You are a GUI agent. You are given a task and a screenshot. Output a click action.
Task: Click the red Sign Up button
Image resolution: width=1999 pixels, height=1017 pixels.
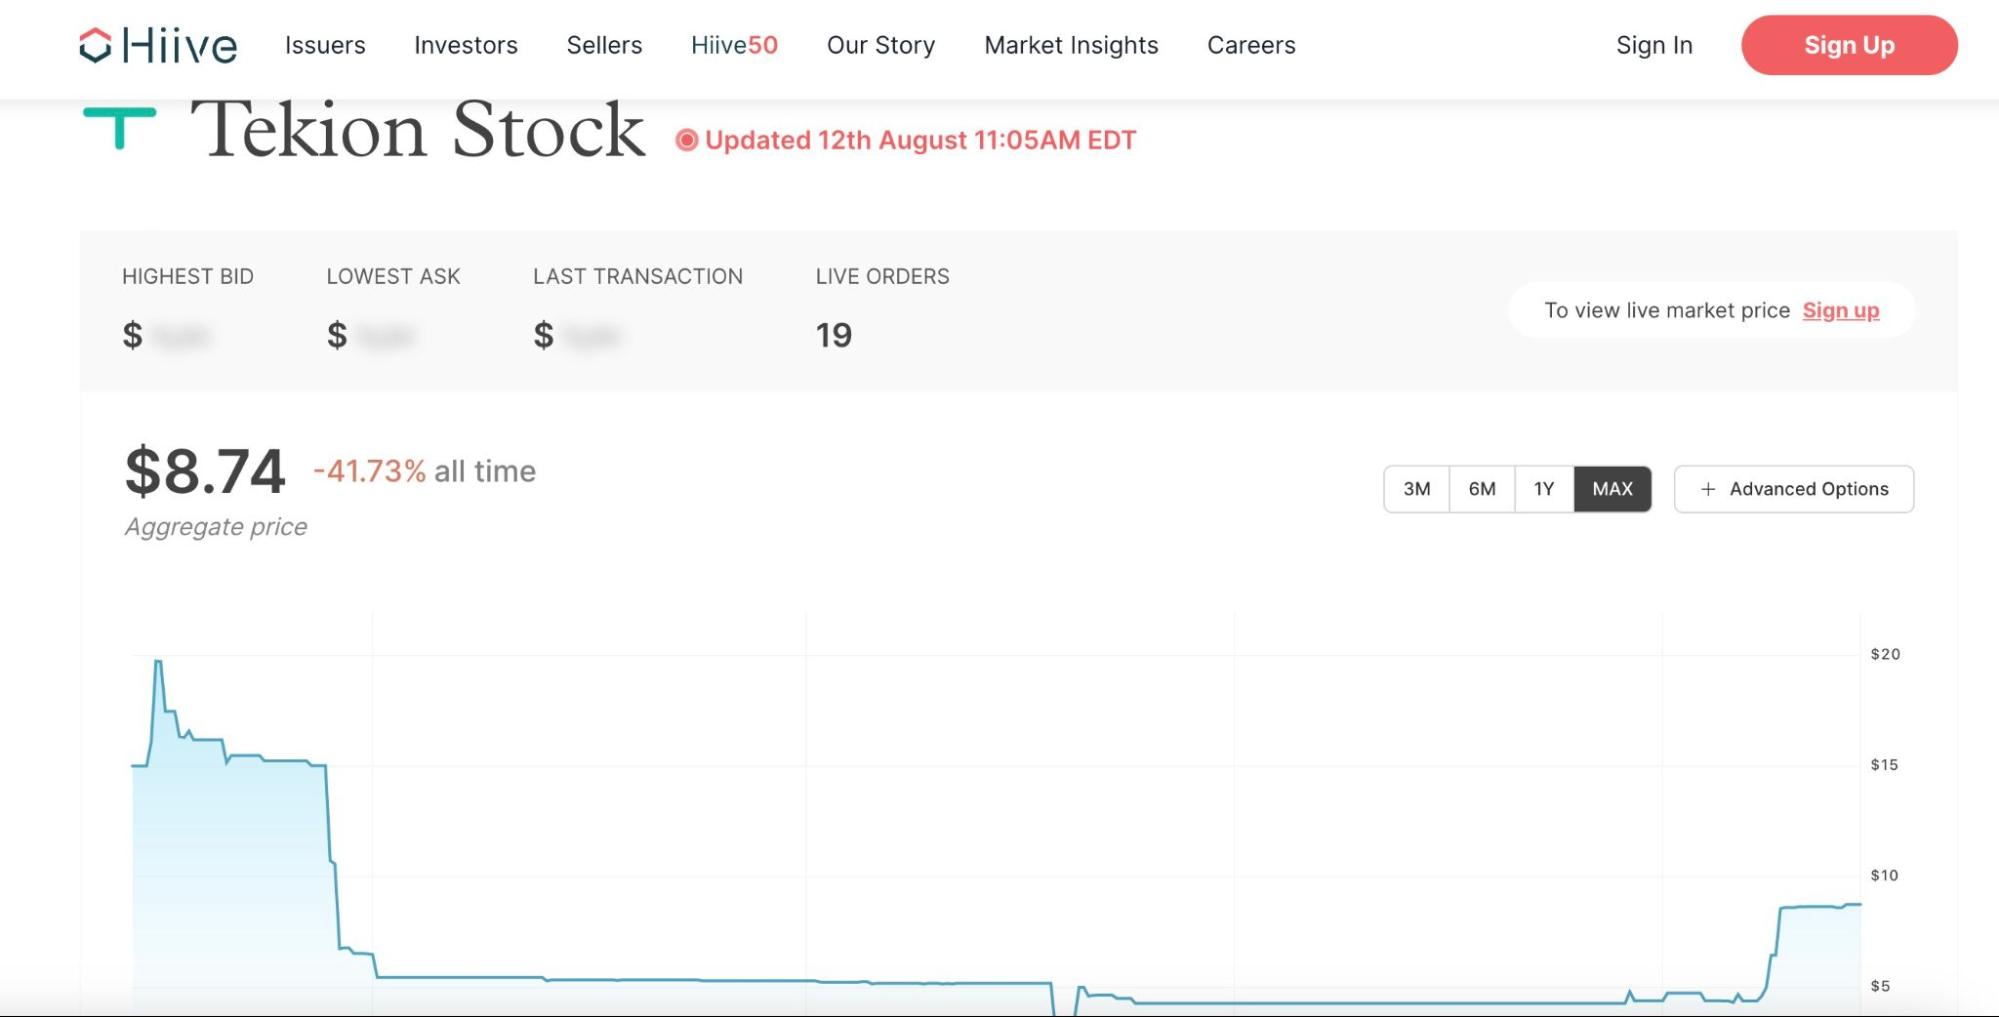(1849, 45)
